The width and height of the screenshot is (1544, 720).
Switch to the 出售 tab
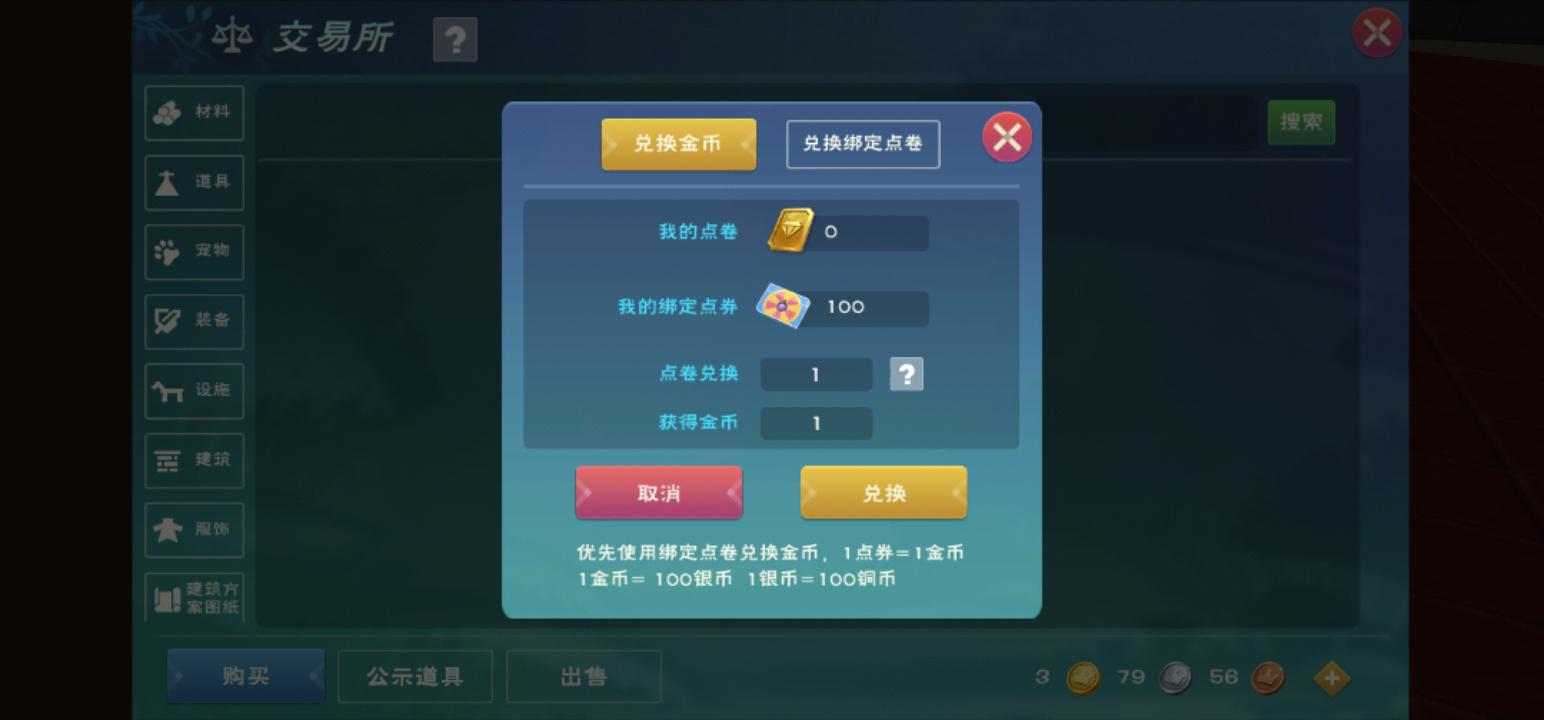click(x=583, y=677)
